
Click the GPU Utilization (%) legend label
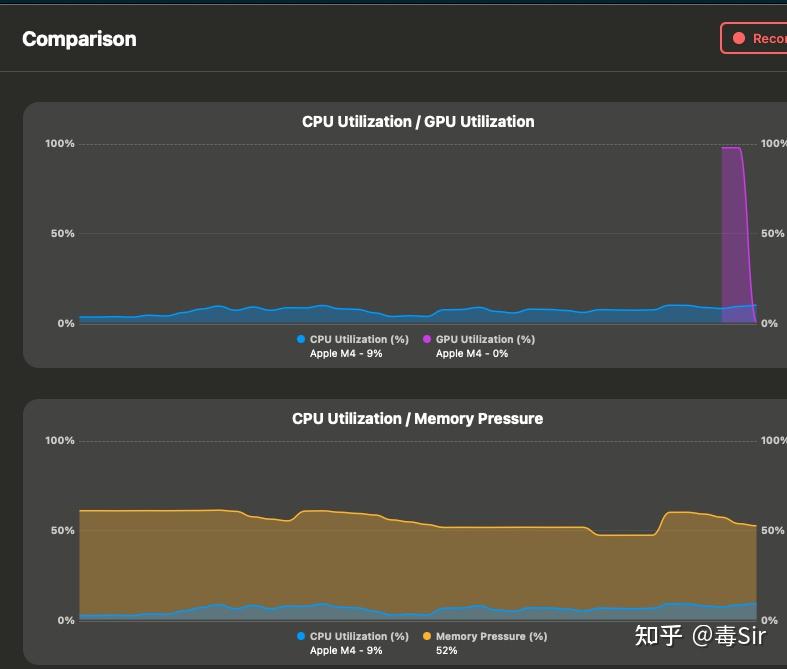[x=485, y=339]
